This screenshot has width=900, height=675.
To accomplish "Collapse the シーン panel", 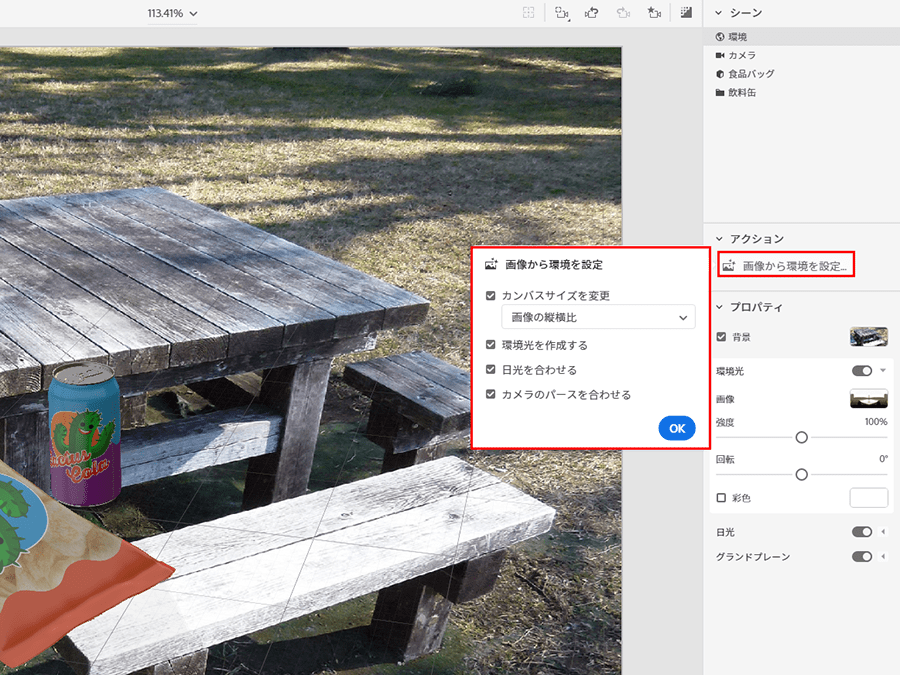I will (x=719, y=13).
